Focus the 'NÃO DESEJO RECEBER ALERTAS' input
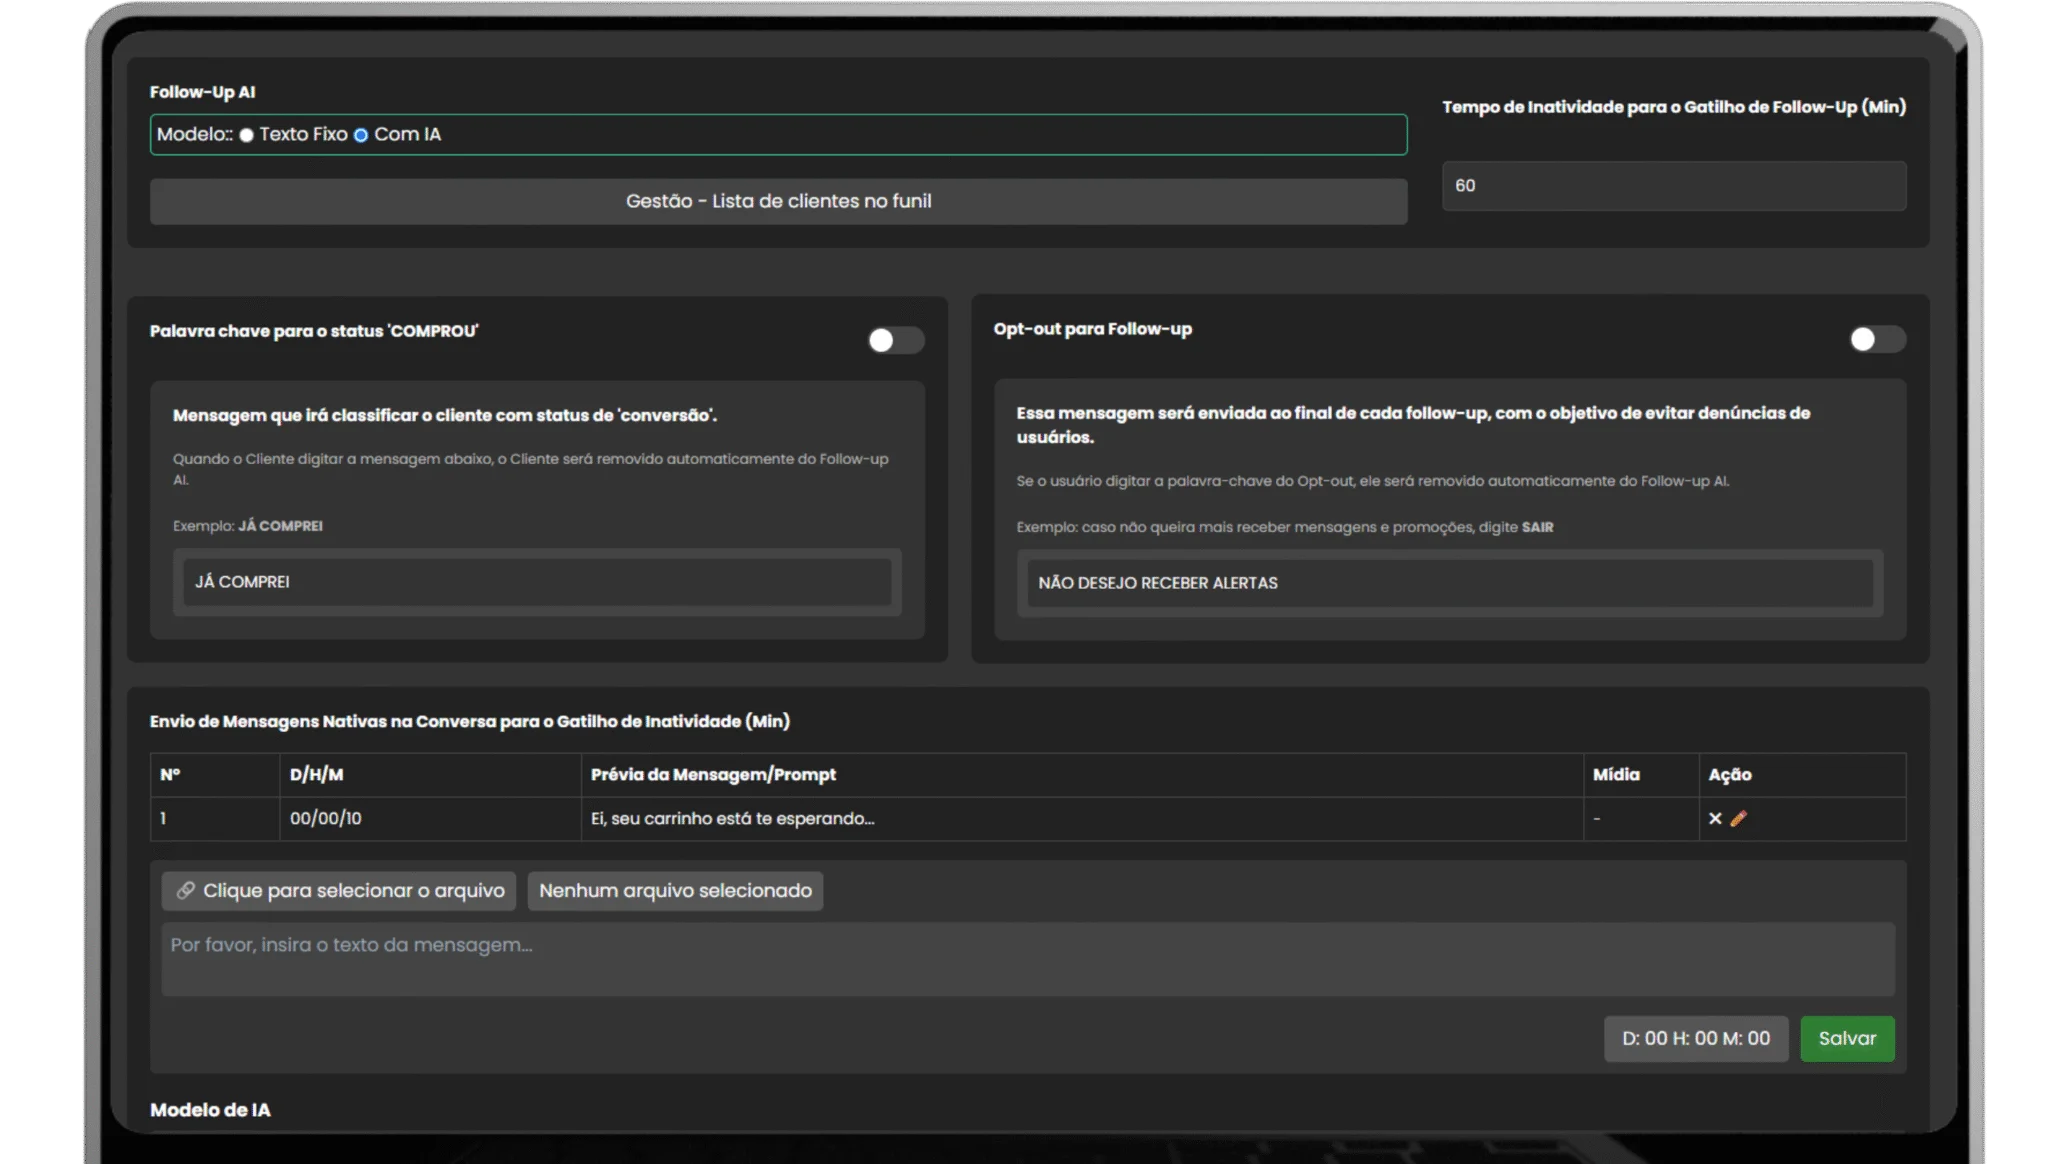This screenshot has height=1164, width=2048. click(1449, 583)
